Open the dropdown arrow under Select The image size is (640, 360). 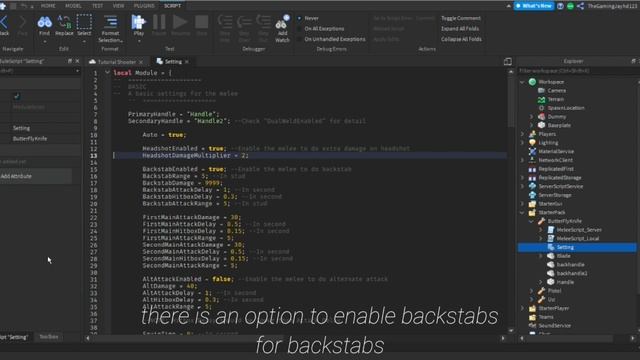point(84,42)
